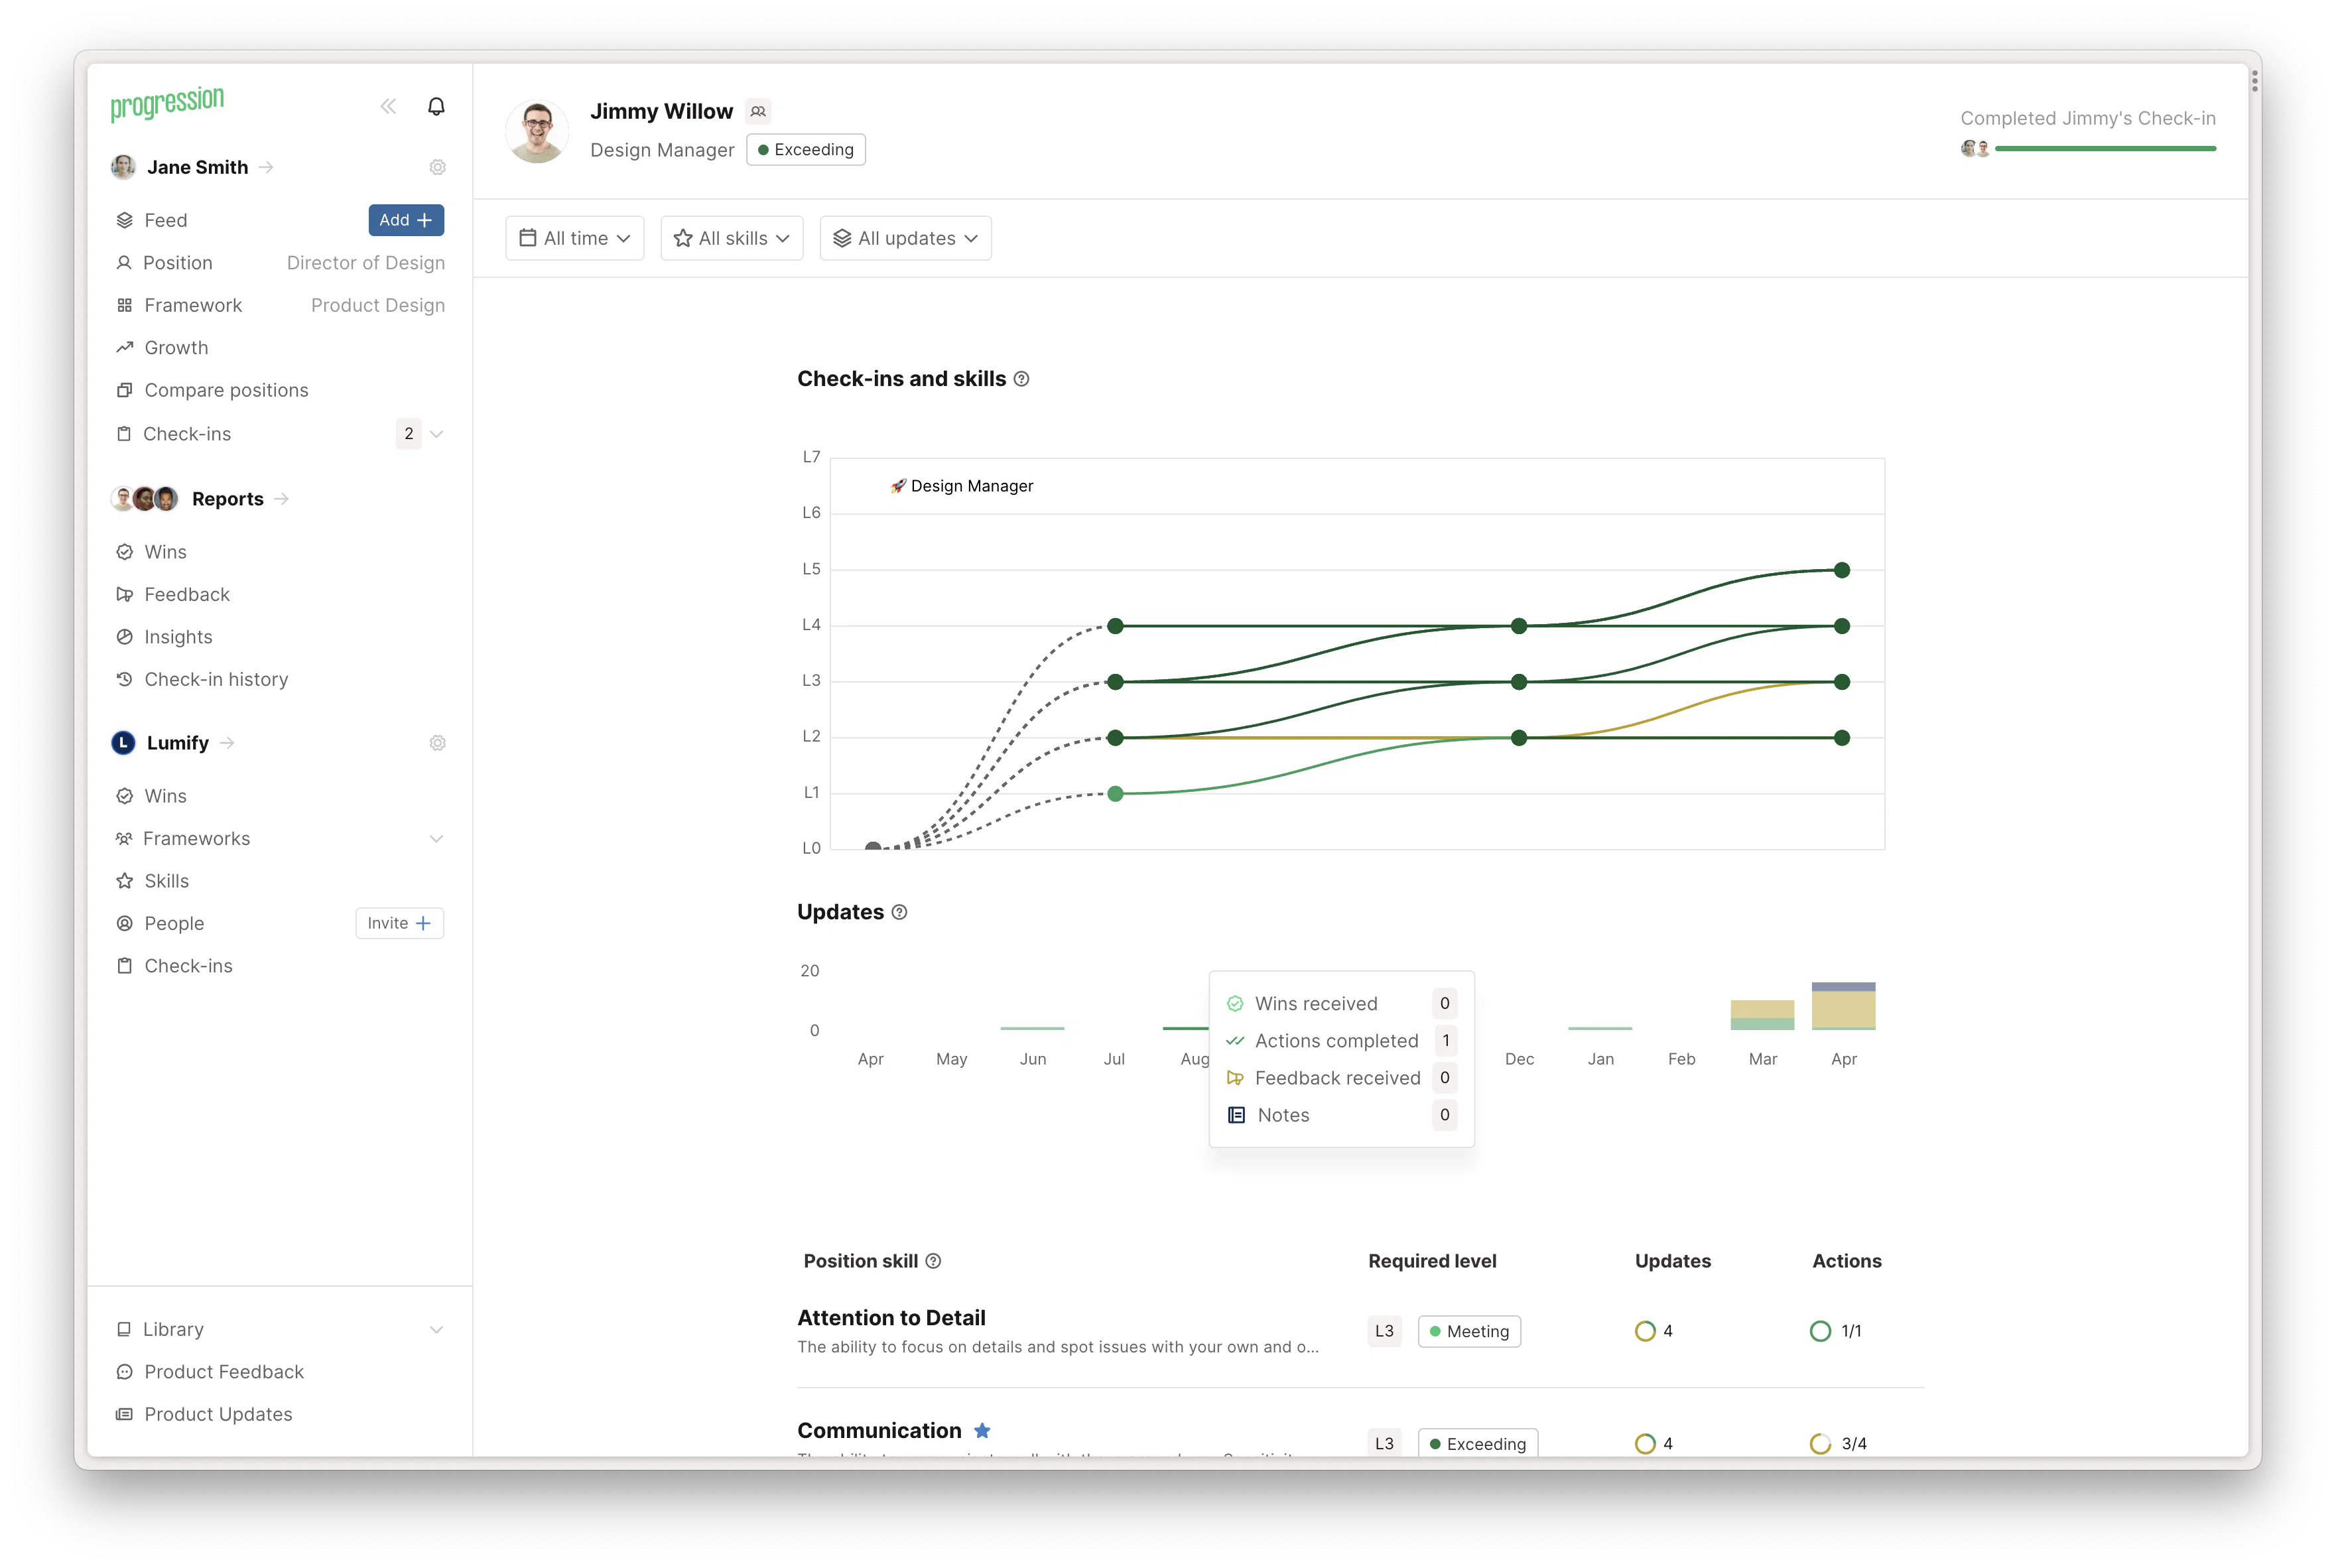2336x1568 pixels.
Task: Open the All time date filter
Action: tap(575, 238)
